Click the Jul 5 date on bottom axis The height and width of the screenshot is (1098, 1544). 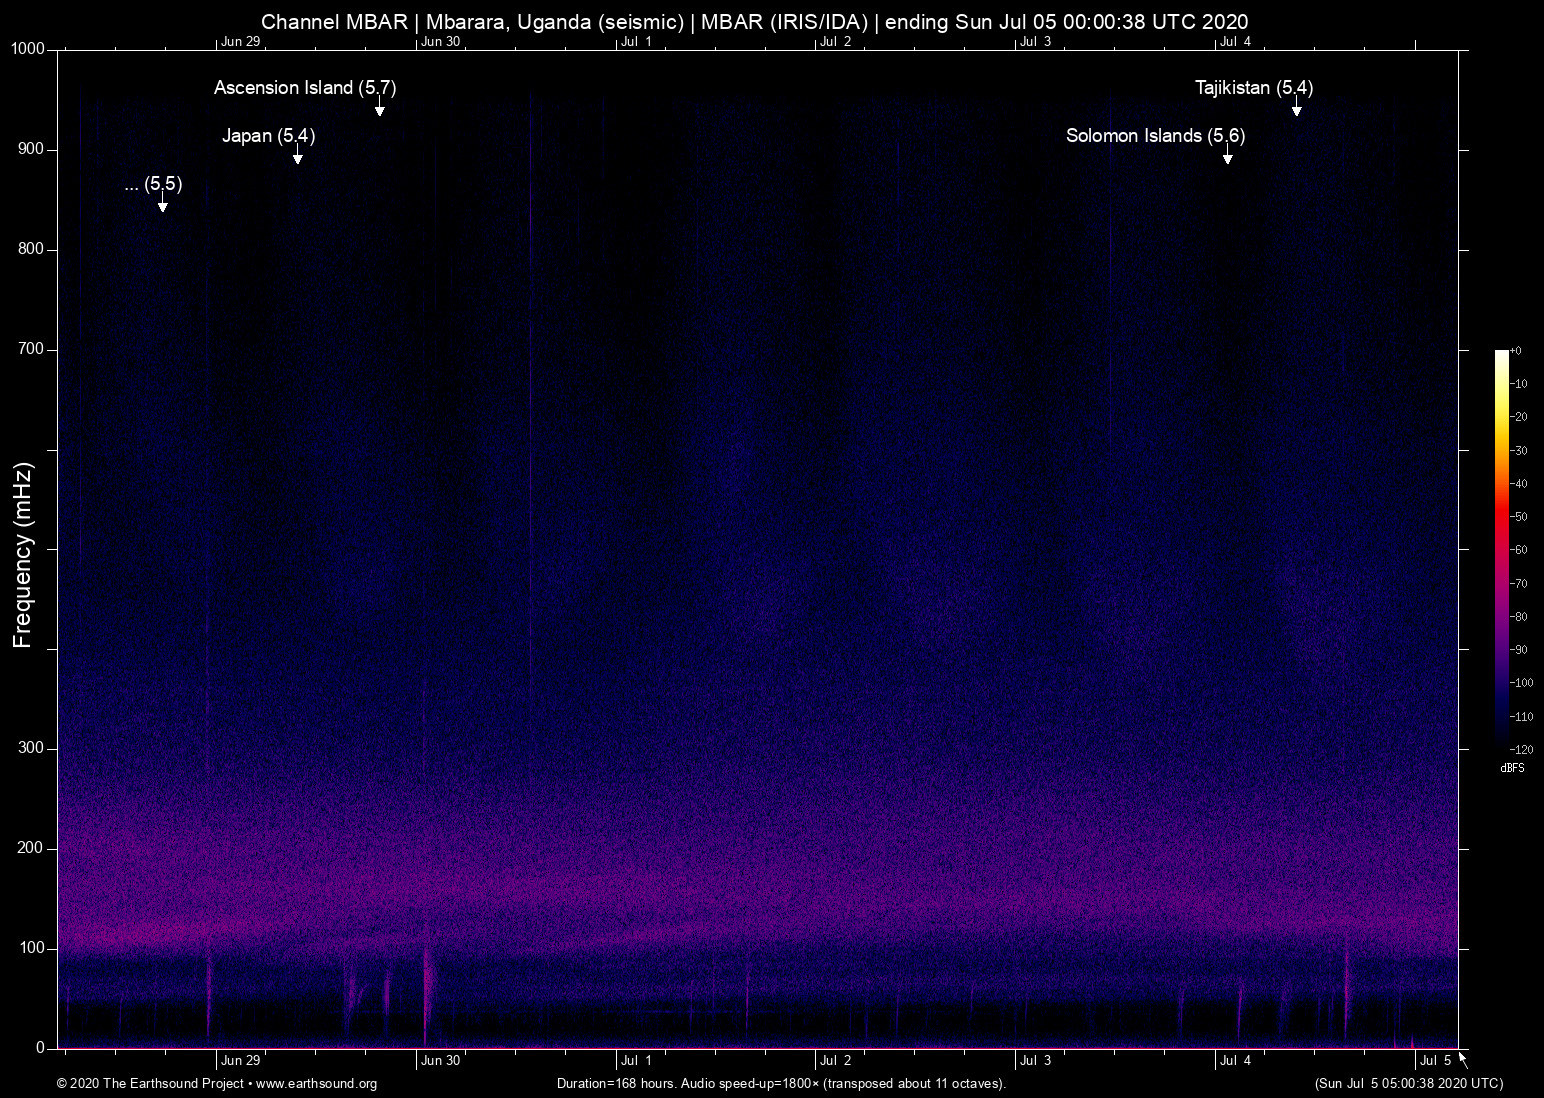coord(1435,1061)
